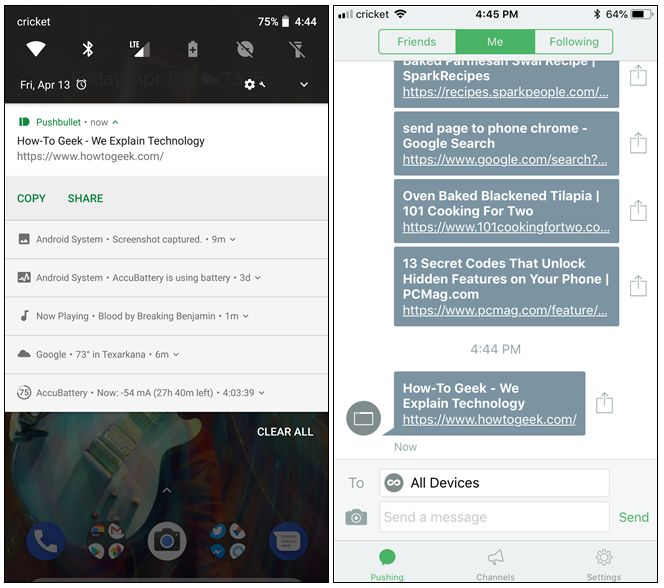Screen dimensions: 664x588
Task: Toggle battery saver quick setting
Action: tap(193, 49)
